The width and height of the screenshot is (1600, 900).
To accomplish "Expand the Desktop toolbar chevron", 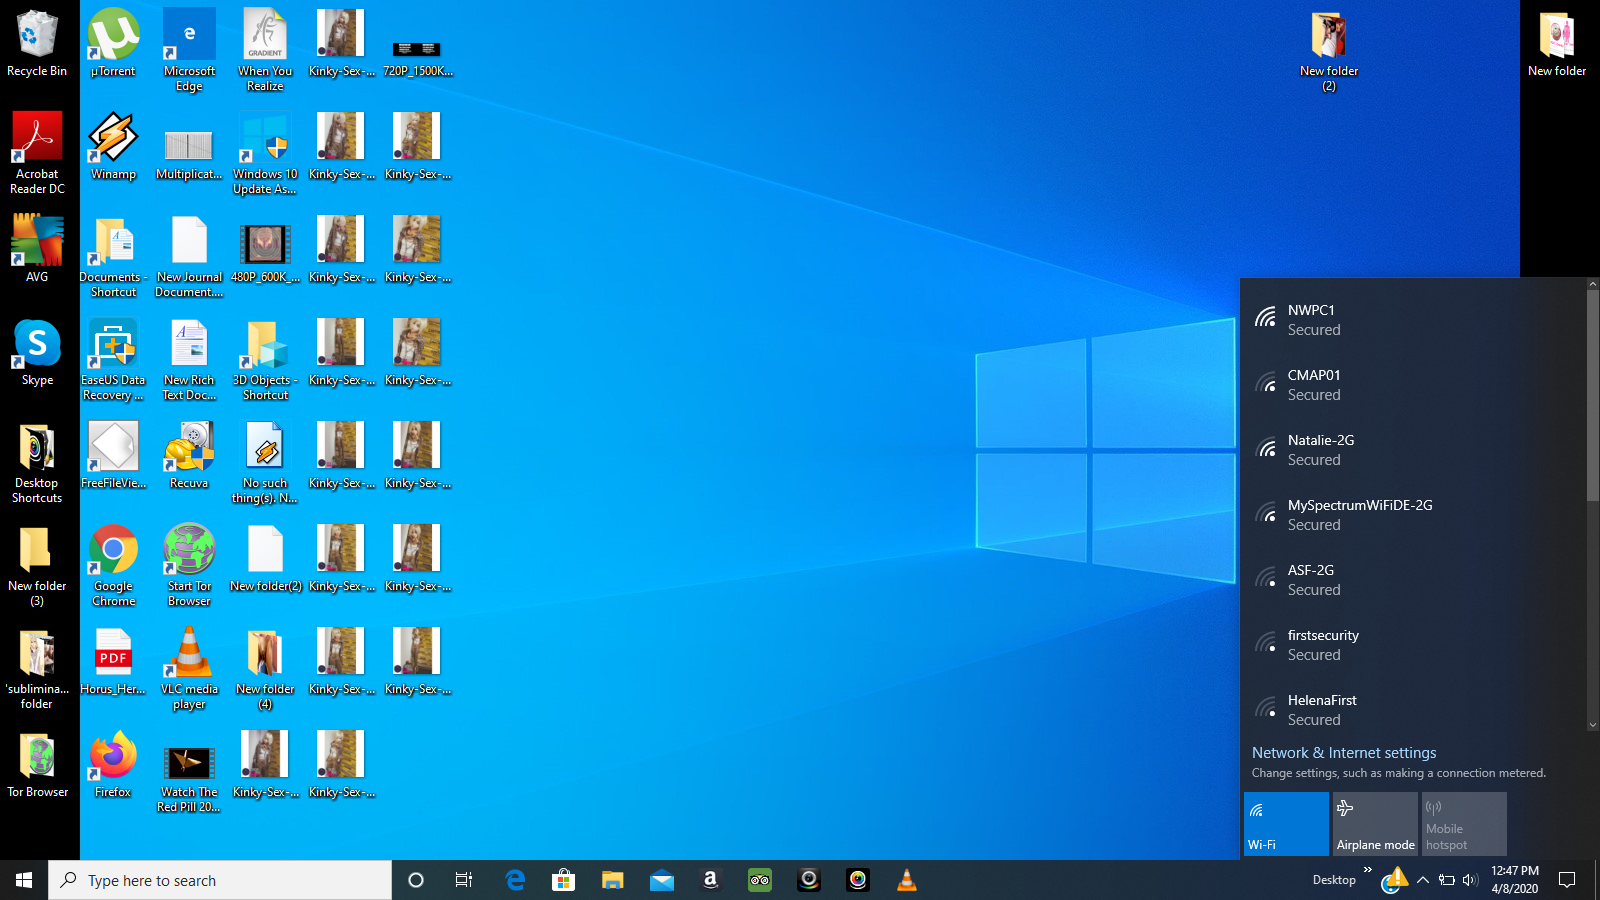I will pos(1367,870).
